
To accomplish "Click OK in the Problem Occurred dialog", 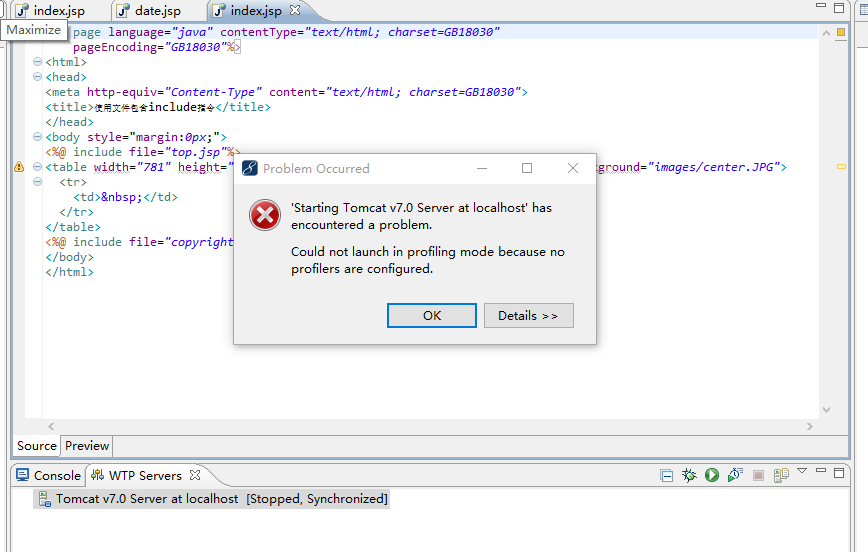I will click(432, 316).
